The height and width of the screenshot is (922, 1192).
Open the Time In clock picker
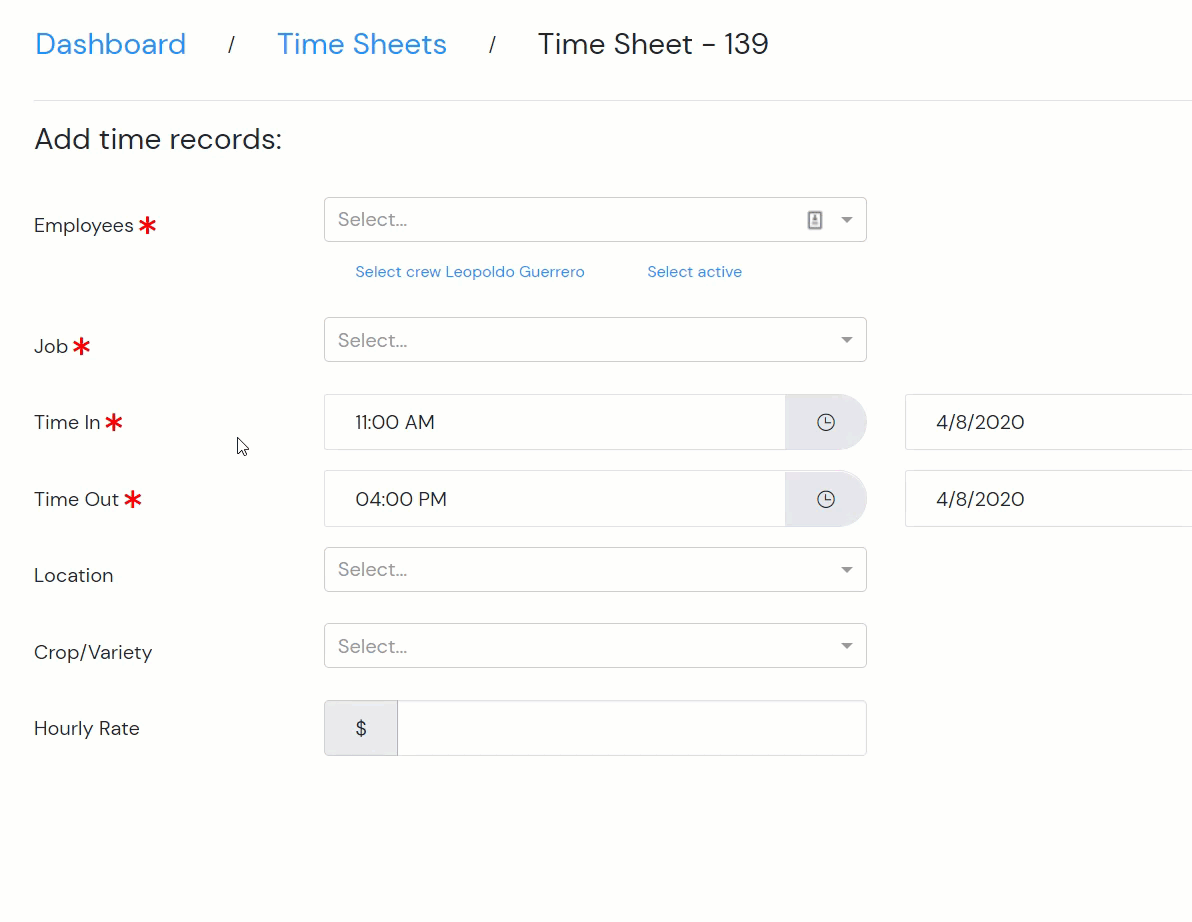pyautogui.click(x=826, y=422)
